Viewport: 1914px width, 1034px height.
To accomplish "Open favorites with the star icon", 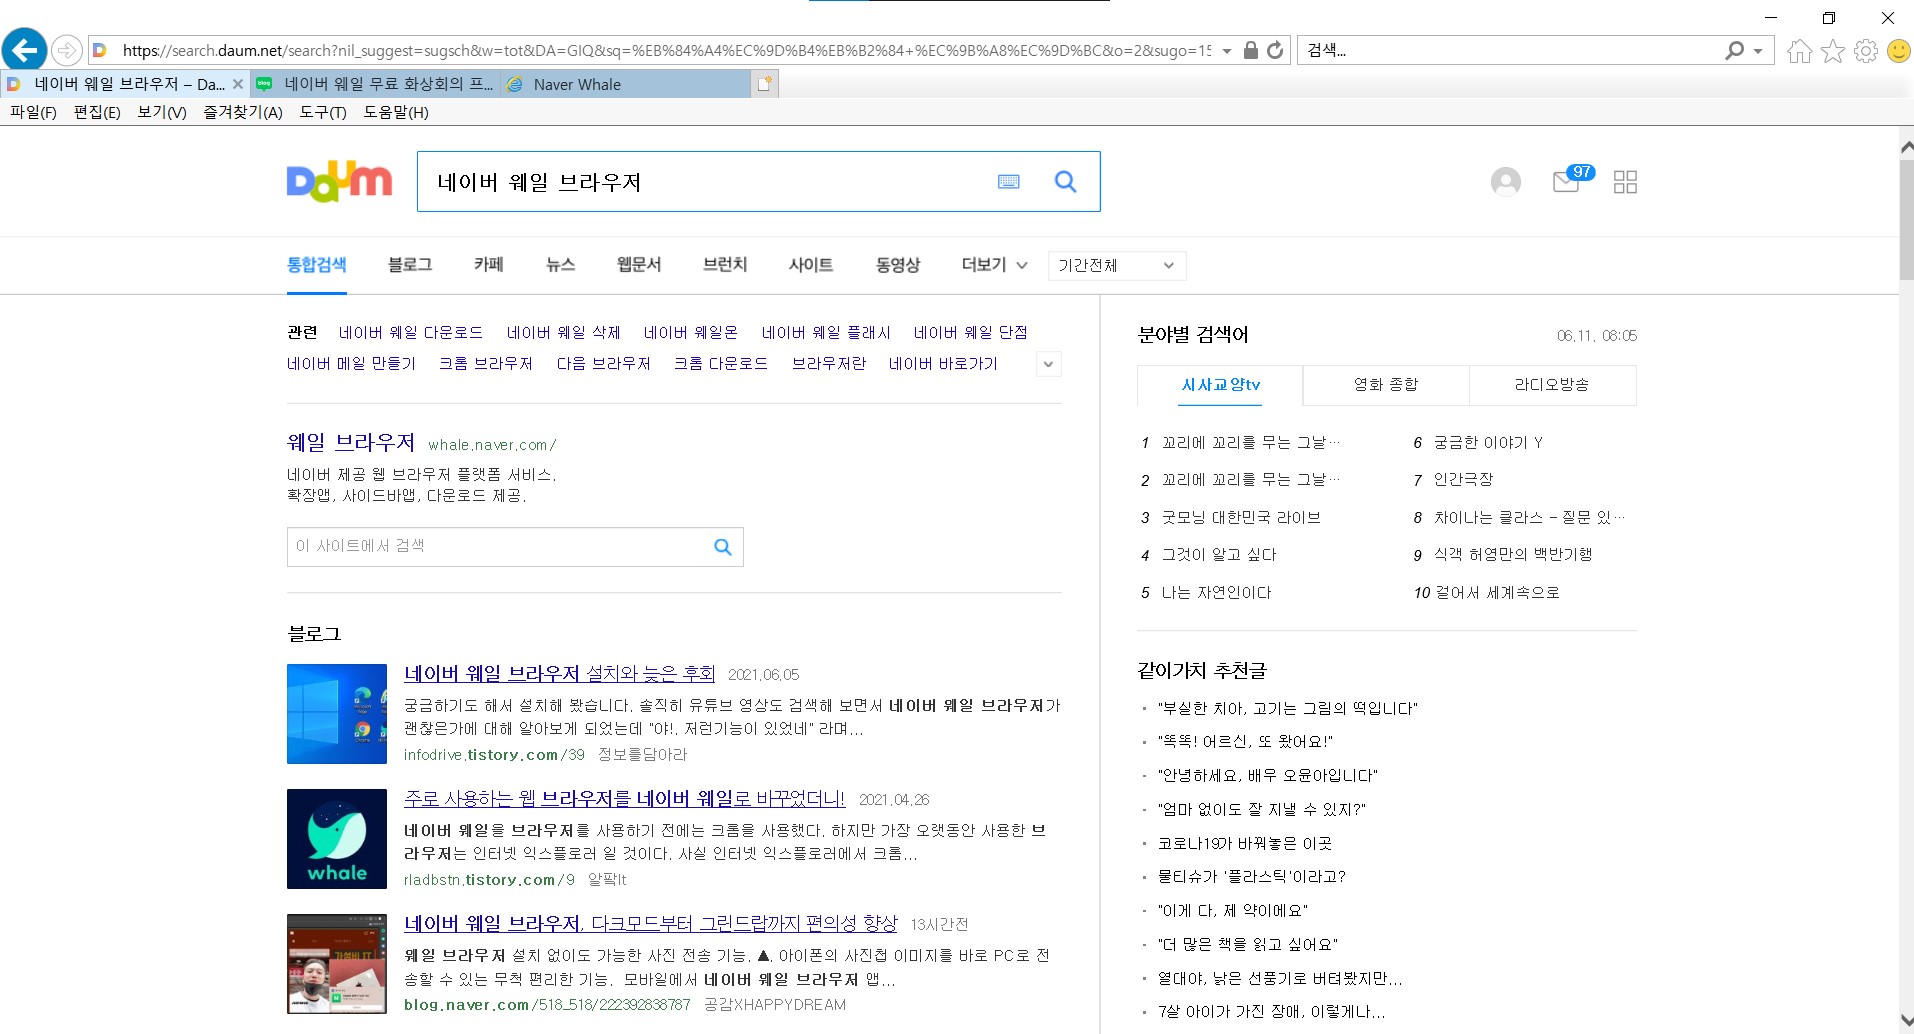I will (x=1832, y=51).
